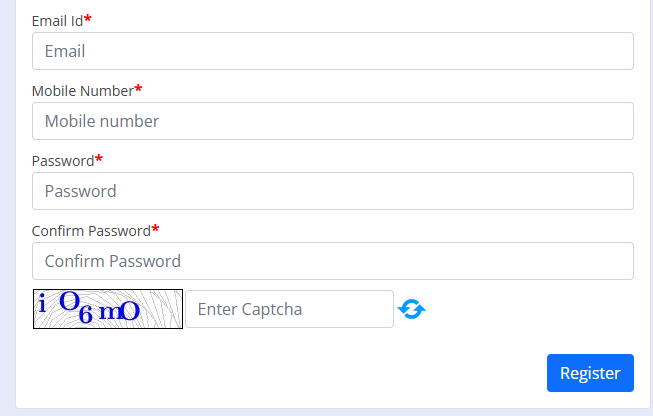Click the captcha image with distorted text
Screen dimensions: 653x416
pyautogui.click(x=108, y=309)
